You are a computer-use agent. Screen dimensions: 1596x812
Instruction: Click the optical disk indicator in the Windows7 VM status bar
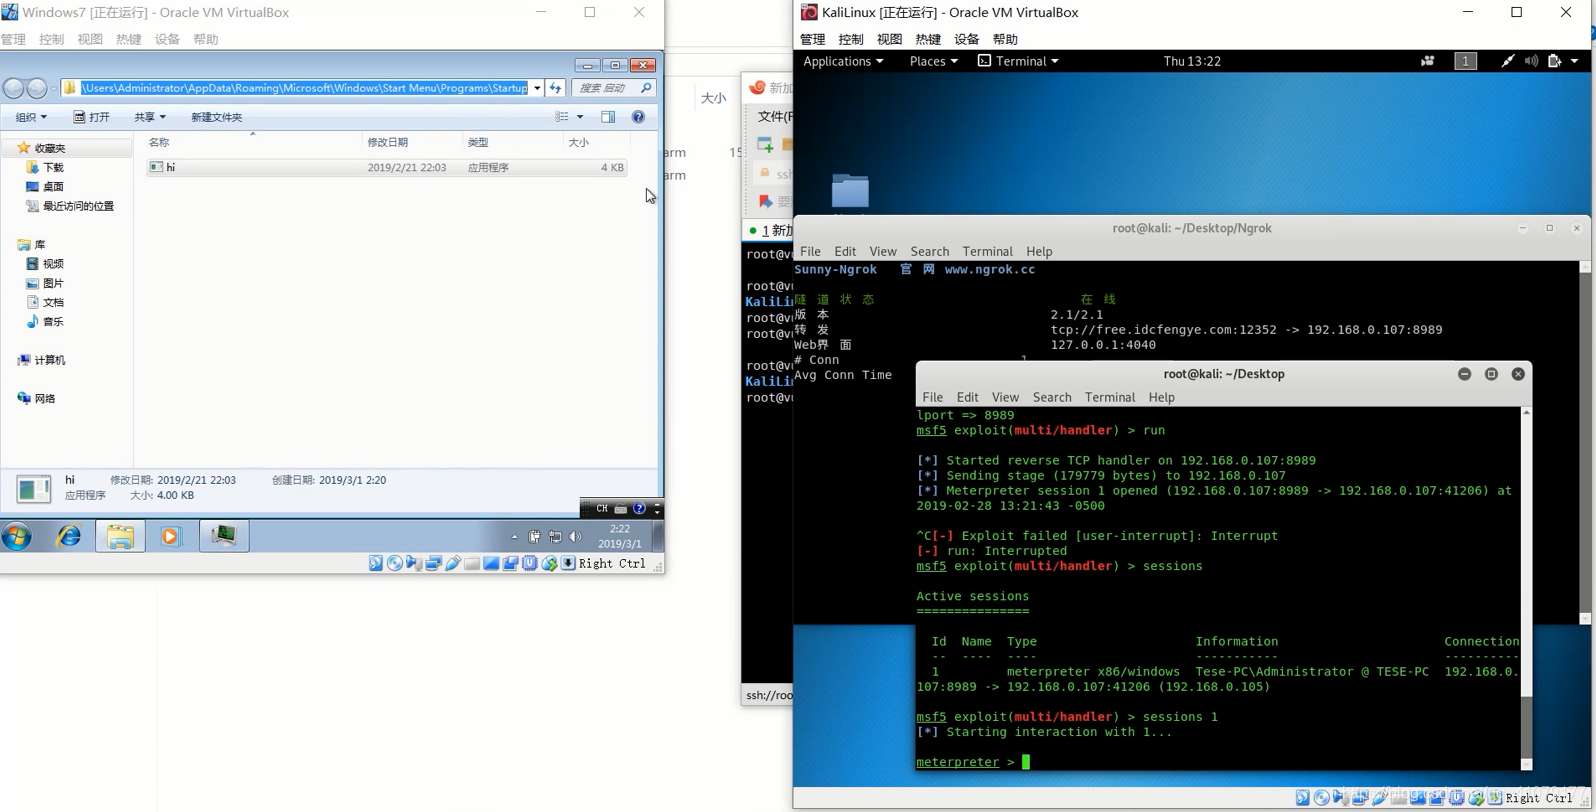pyautogui.click(x=395, y=564)
